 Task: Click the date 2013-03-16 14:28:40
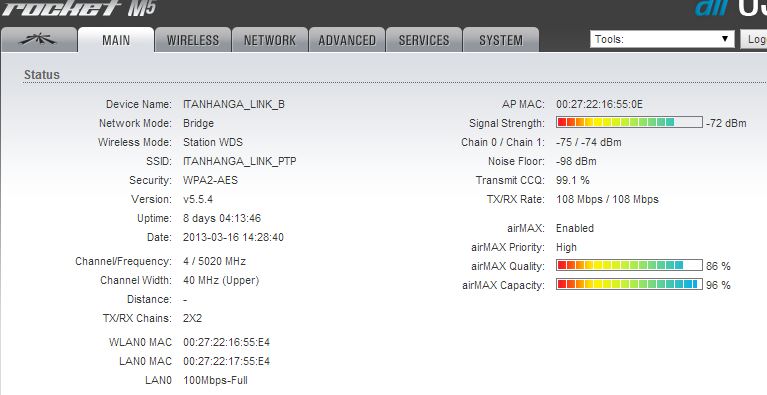click(233, 238)
